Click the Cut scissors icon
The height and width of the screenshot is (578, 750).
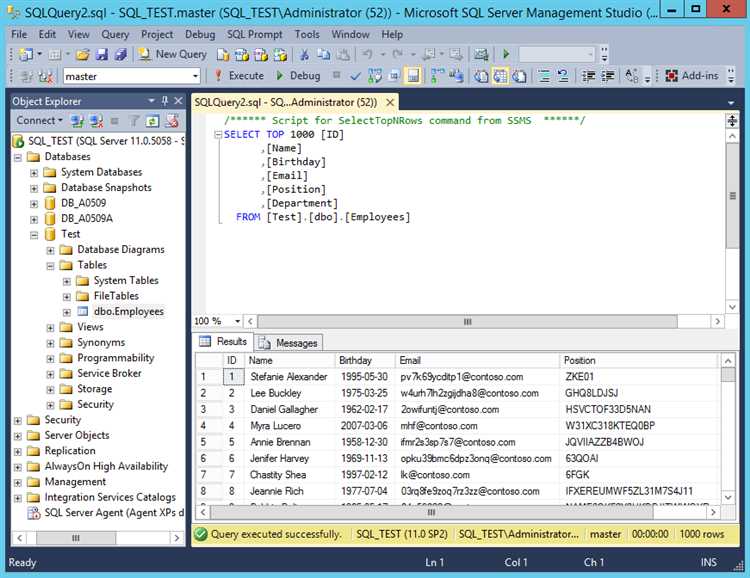305,54
